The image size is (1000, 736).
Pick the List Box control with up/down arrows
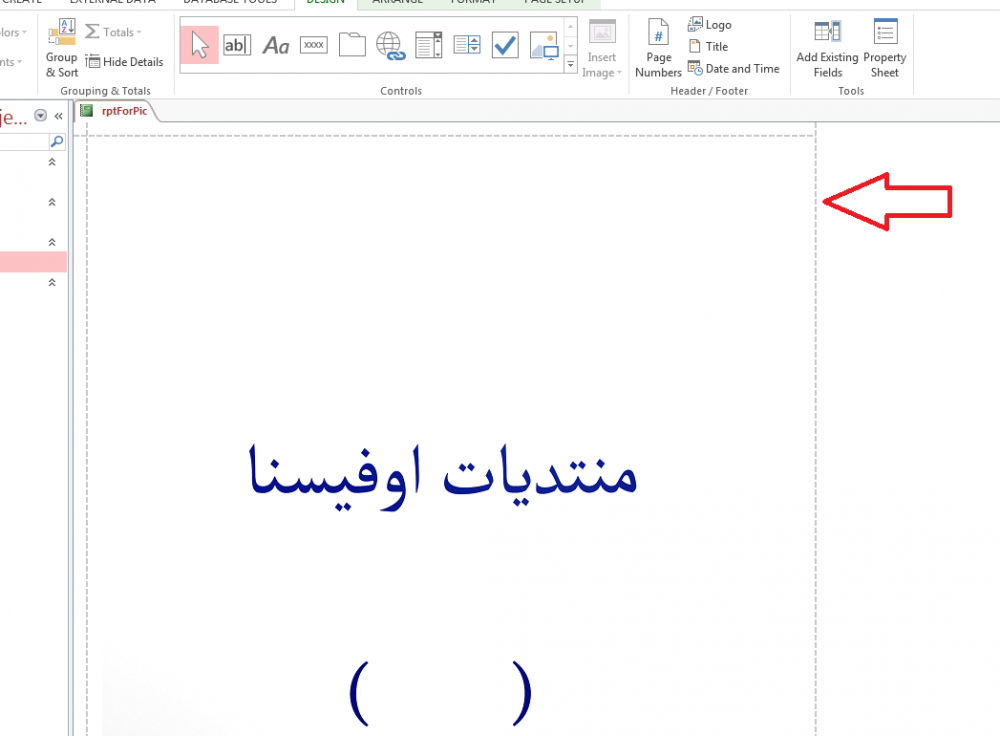467,45
